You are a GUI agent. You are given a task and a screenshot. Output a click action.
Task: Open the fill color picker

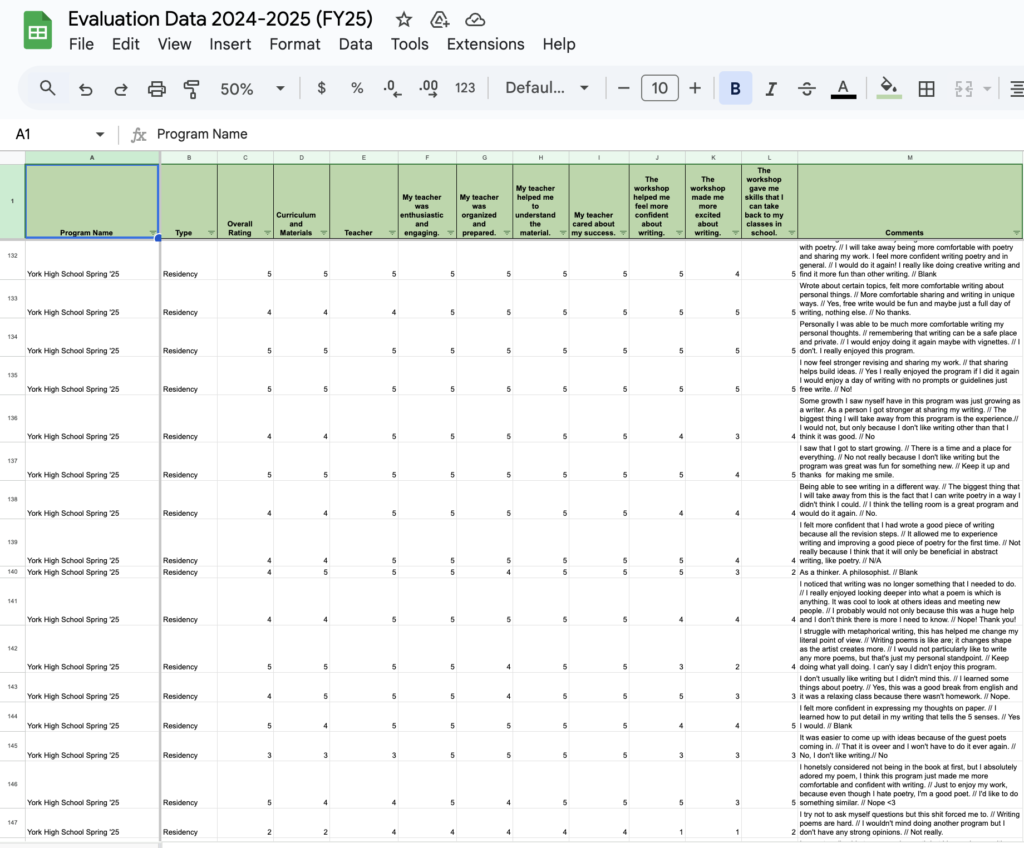click(x=887, y=88)
